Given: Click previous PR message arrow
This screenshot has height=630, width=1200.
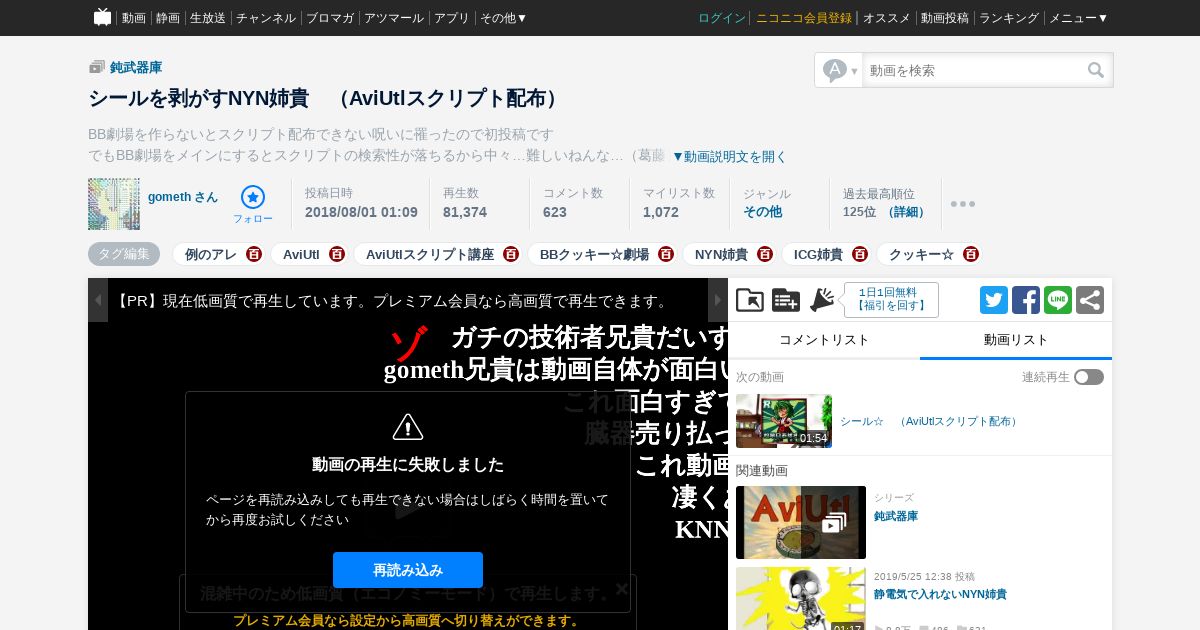Looking at the screenshot, I should point(98,300).
